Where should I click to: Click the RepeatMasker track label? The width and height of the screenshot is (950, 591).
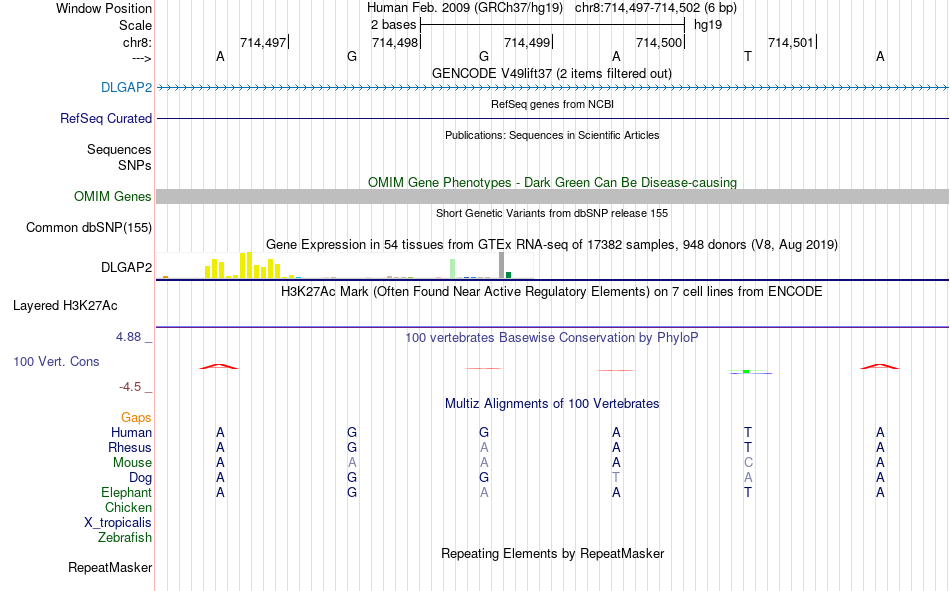pos(110,567)
